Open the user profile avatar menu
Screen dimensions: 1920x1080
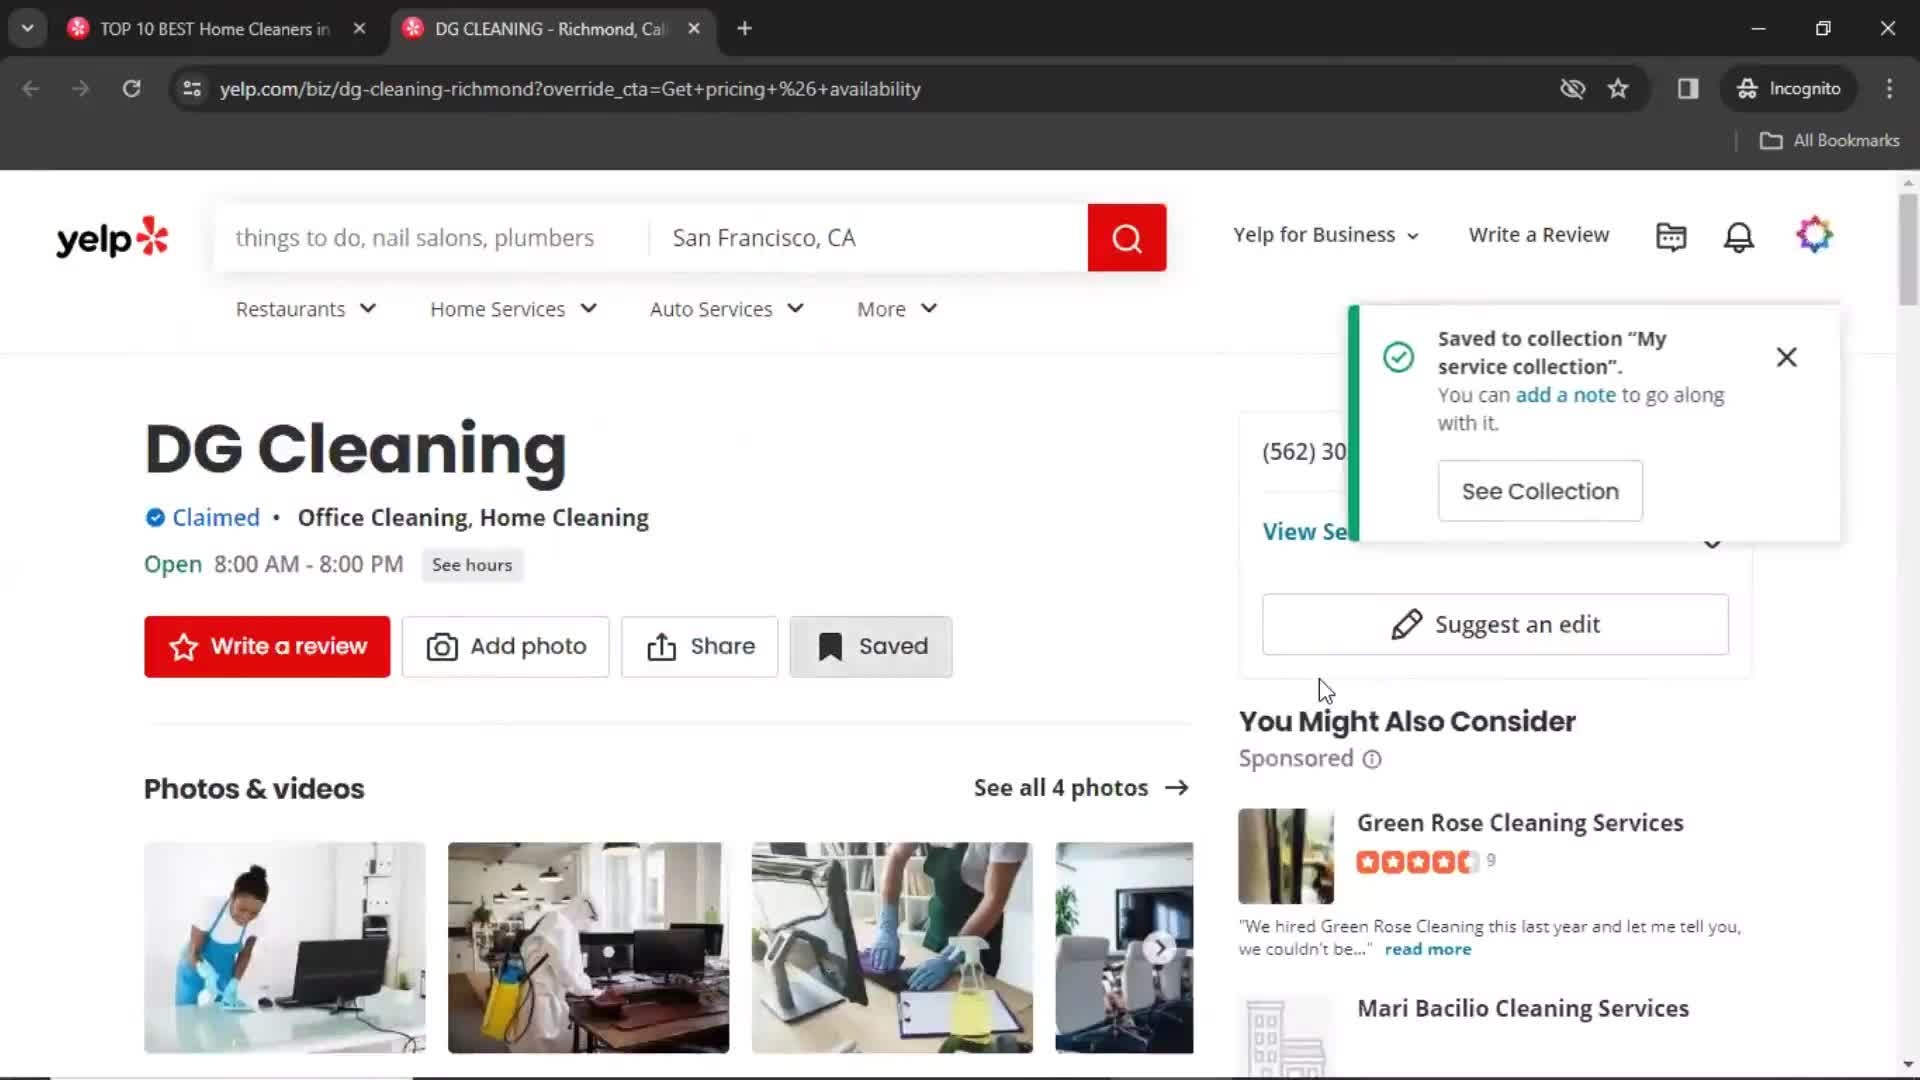point(1814,235)
